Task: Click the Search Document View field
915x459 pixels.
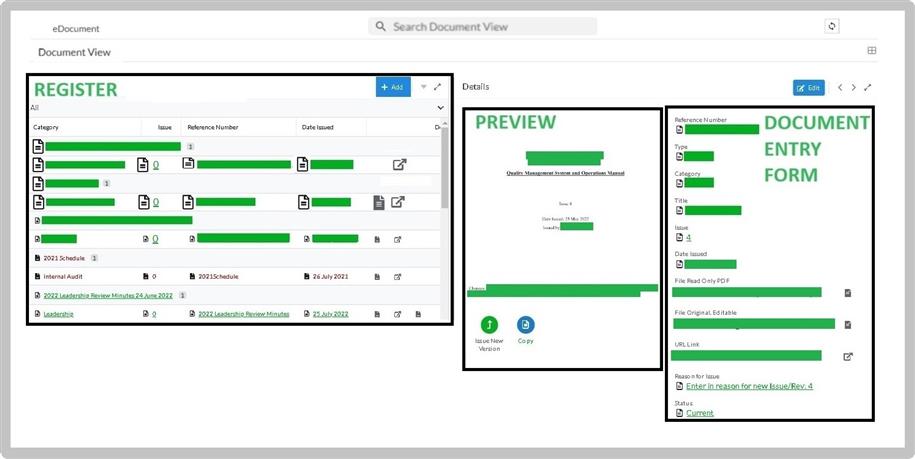Action: pyautogui.click(x=483, y=27)
